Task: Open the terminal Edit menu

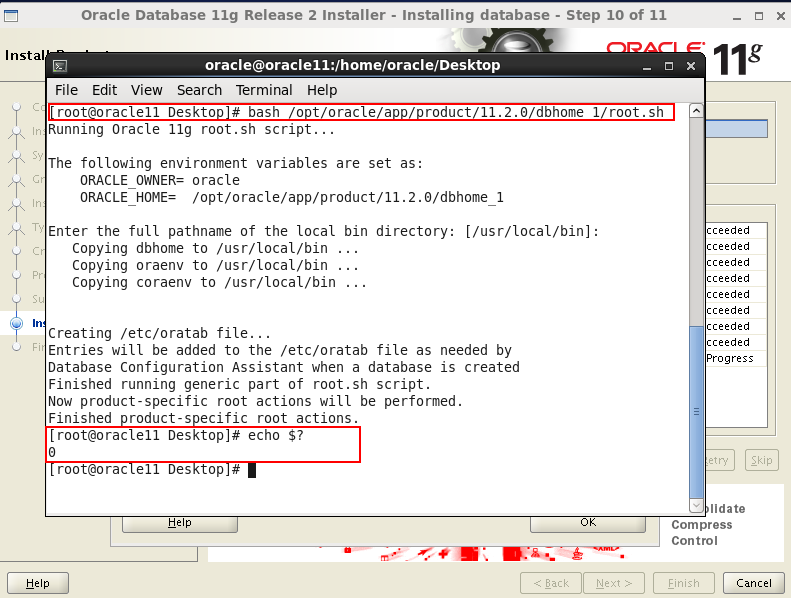Action: 104,90
